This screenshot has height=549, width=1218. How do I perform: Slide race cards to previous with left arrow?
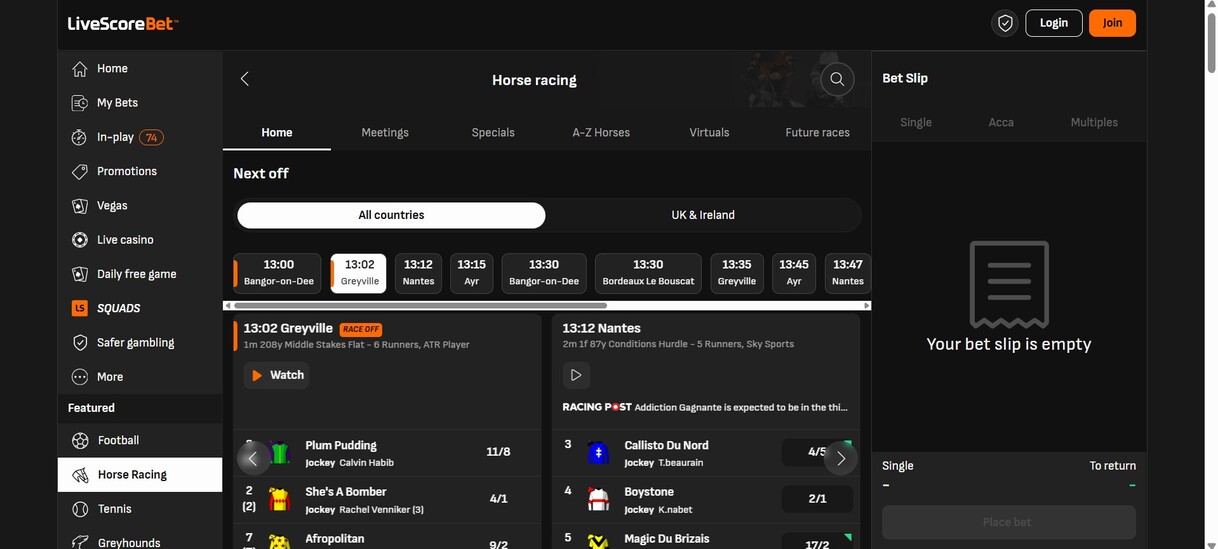point(253,458)
